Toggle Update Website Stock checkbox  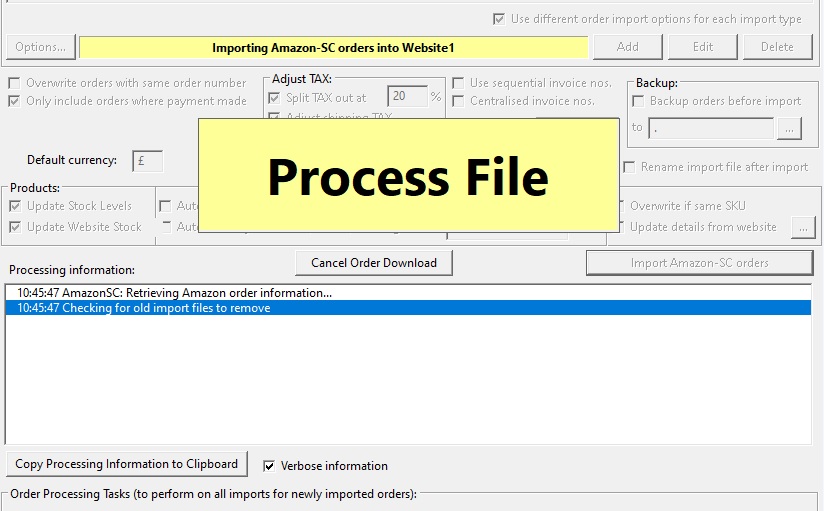(15, 227)
